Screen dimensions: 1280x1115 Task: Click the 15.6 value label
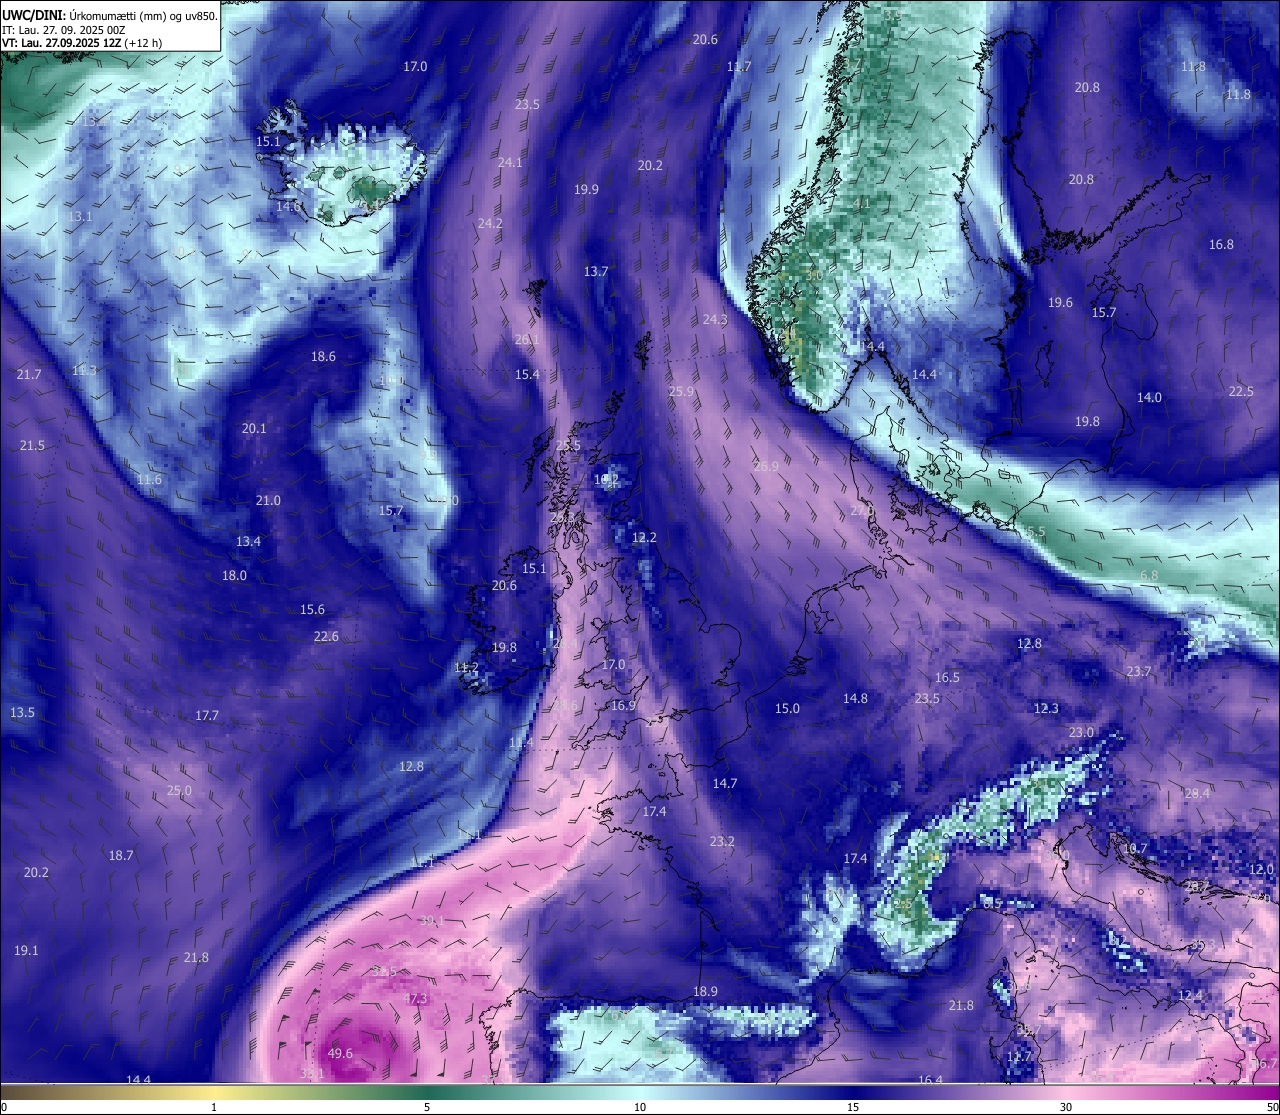(312, 609)
